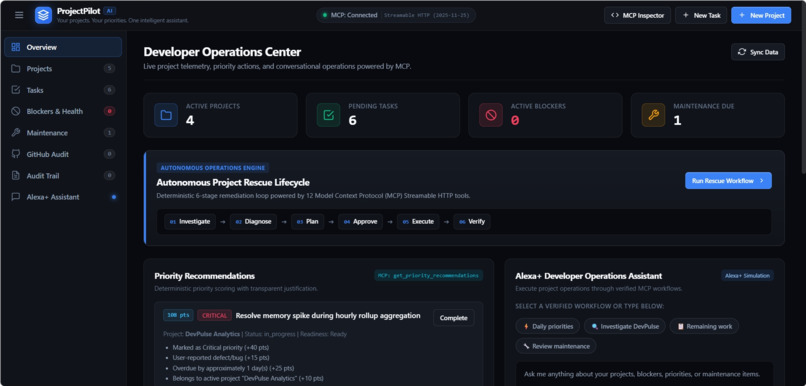Click the 01 Investigate stage
Image resolution: width=806 pixels, height=386 pixels.
coord(190,222)
